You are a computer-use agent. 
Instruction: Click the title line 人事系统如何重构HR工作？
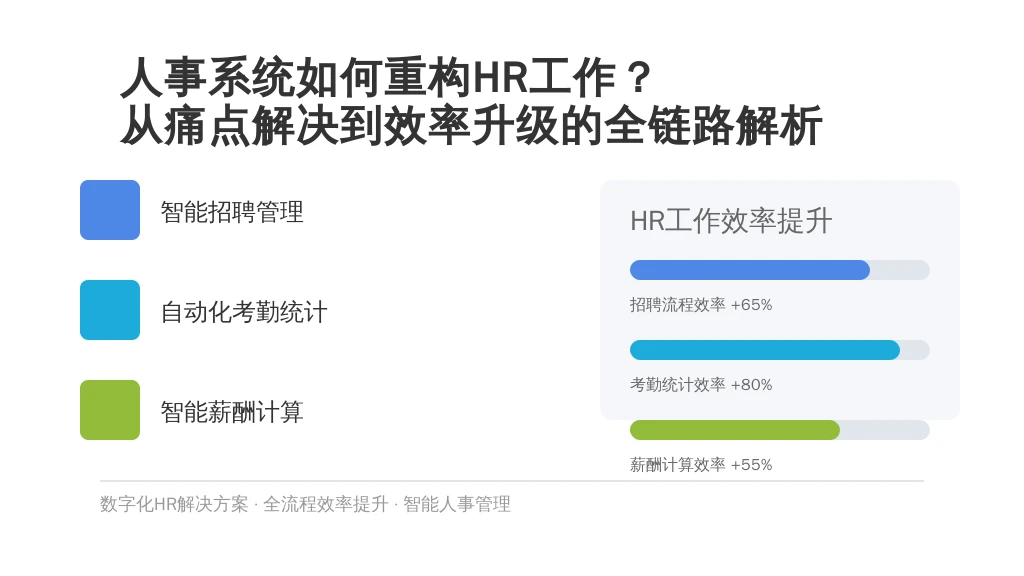click(x=387, y=78)
